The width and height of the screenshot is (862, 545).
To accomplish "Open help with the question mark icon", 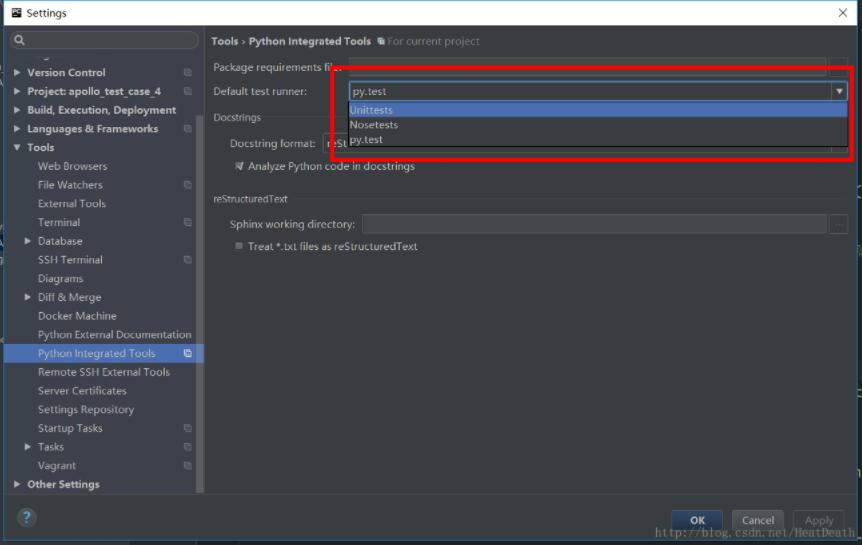I will tap(26, 518).
